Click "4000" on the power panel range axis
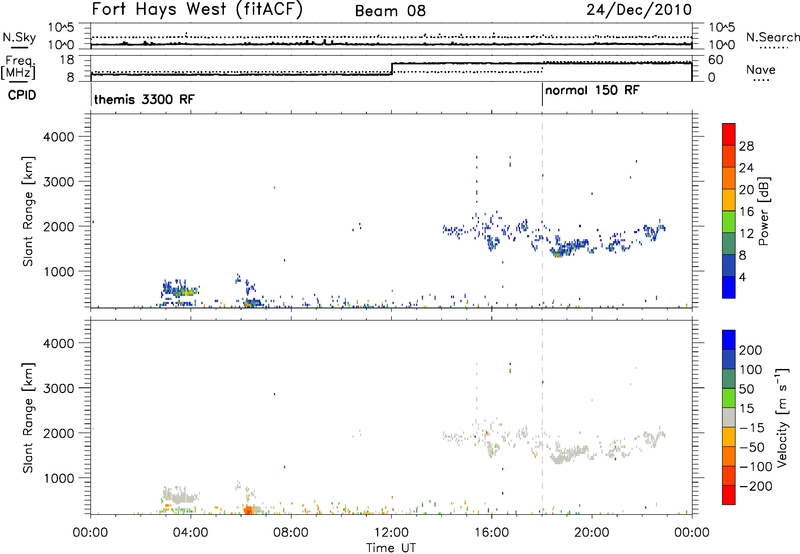The height and width of the screenshot is (554, 800). tap(59, 137)
